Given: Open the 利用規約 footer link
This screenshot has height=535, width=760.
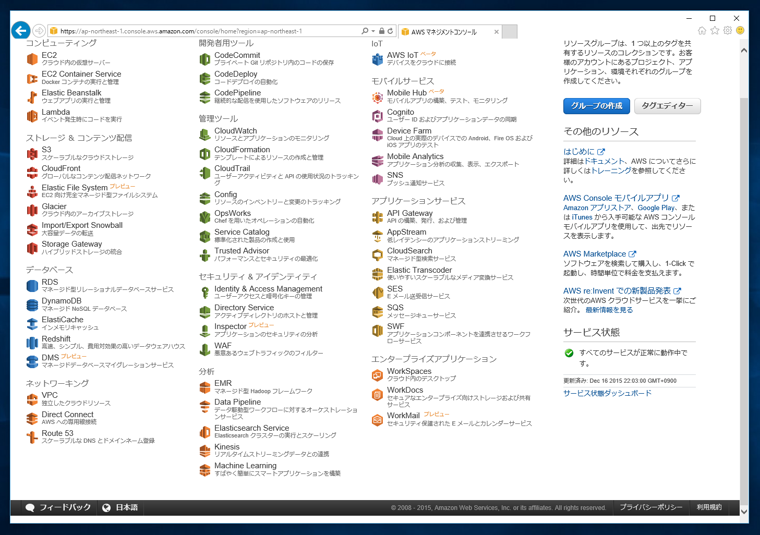Looking at the screenshot, I should pyautogui.click(x=709, y=507).
